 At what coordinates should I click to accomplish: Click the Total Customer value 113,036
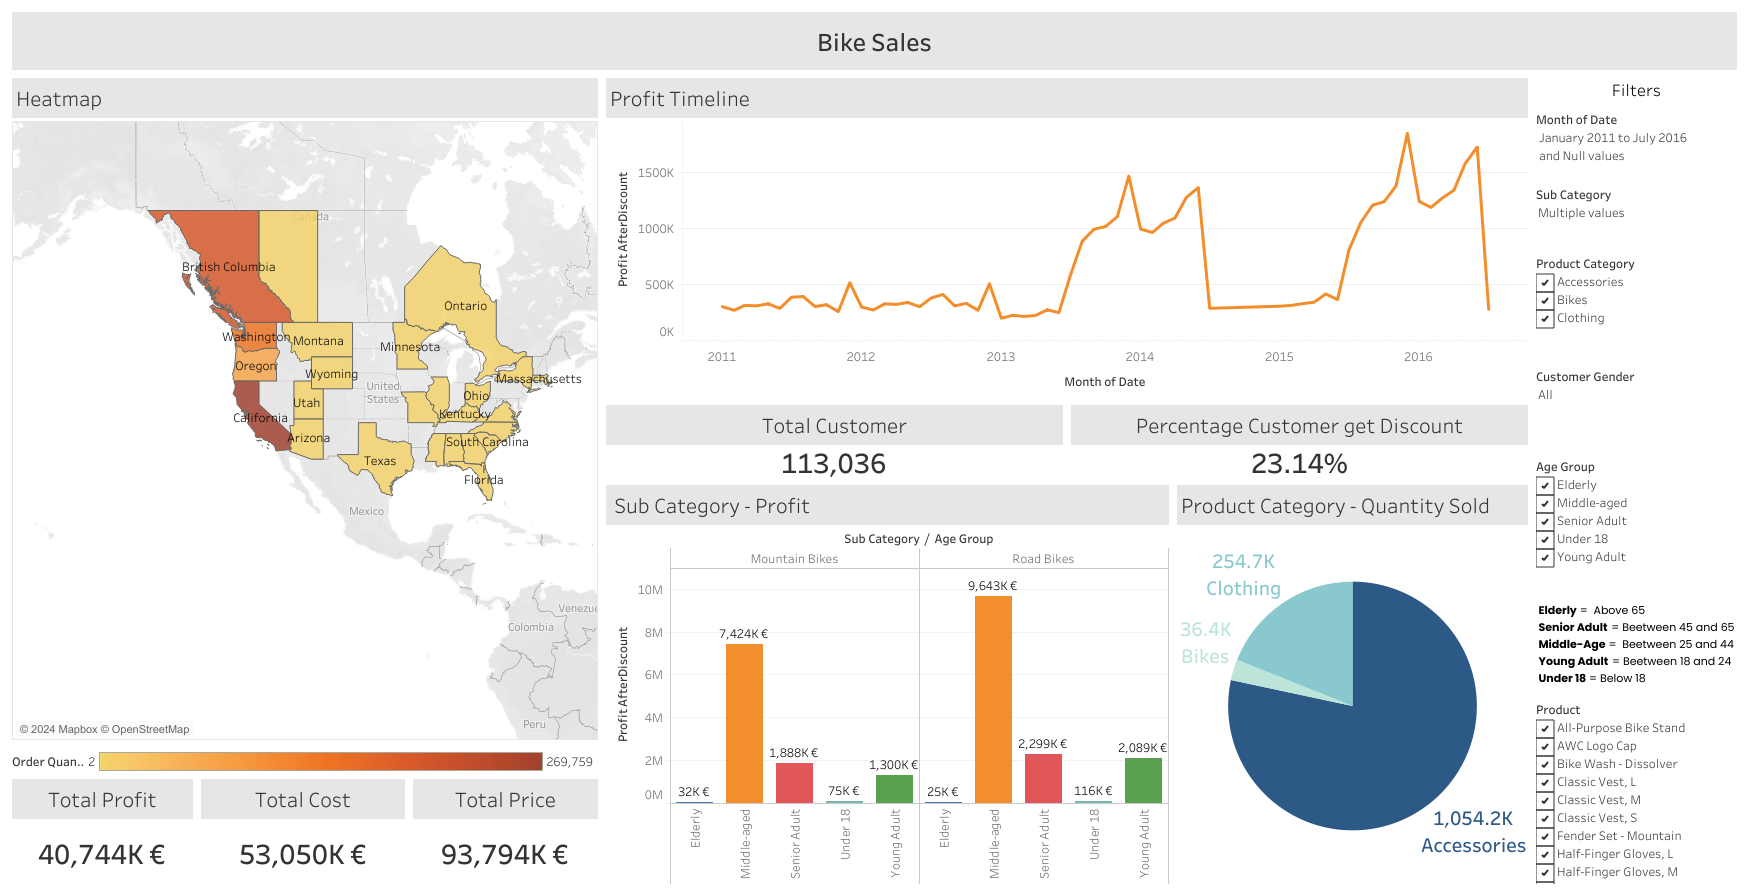[833, 464]
